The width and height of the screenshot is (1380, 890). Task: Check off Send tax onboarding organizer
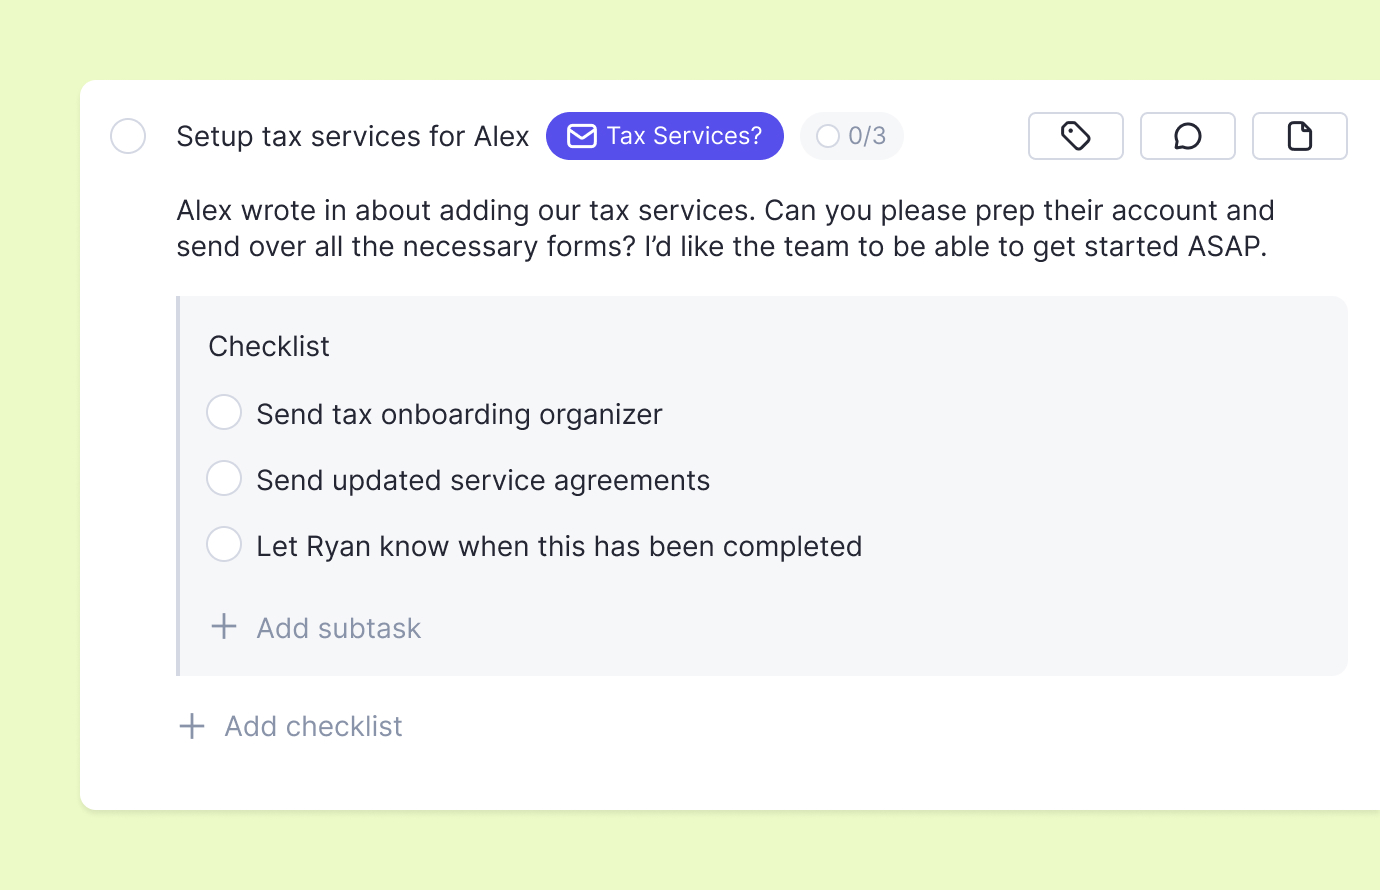224,412
